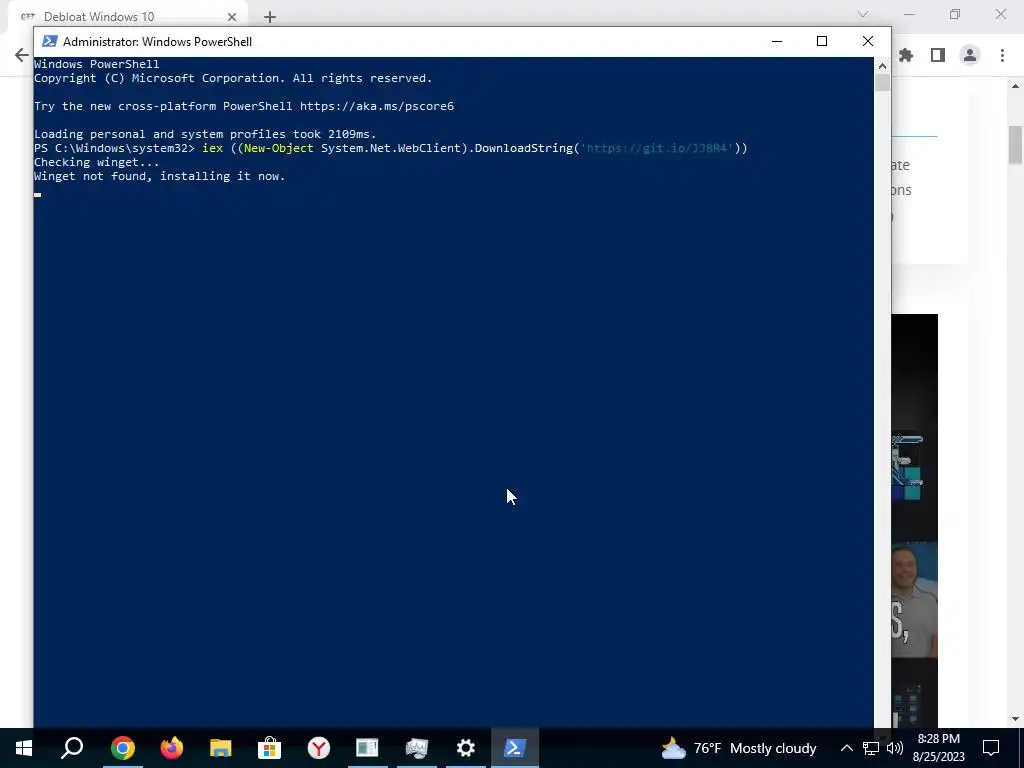Click Chrome page scrollbar thumb
Image resolution: width=1024 pixels, height=768 pixels.
(x=1016, y=144)
